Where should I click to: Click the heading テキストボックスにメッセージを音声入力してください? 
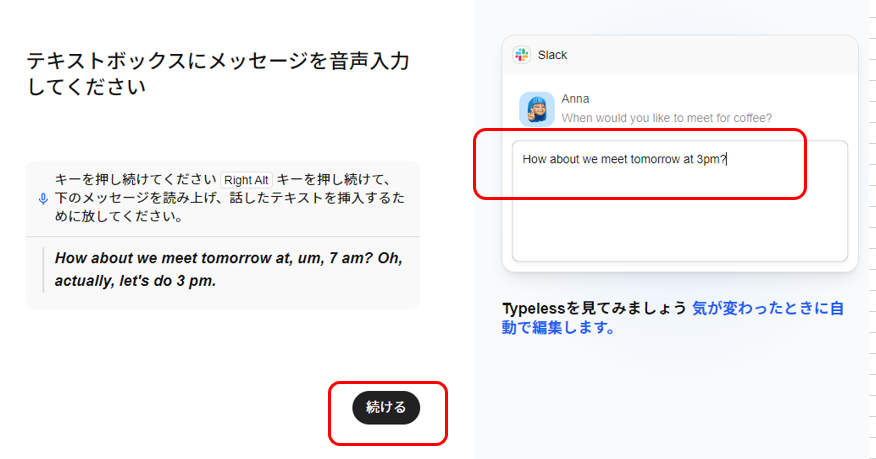(218, 74)
